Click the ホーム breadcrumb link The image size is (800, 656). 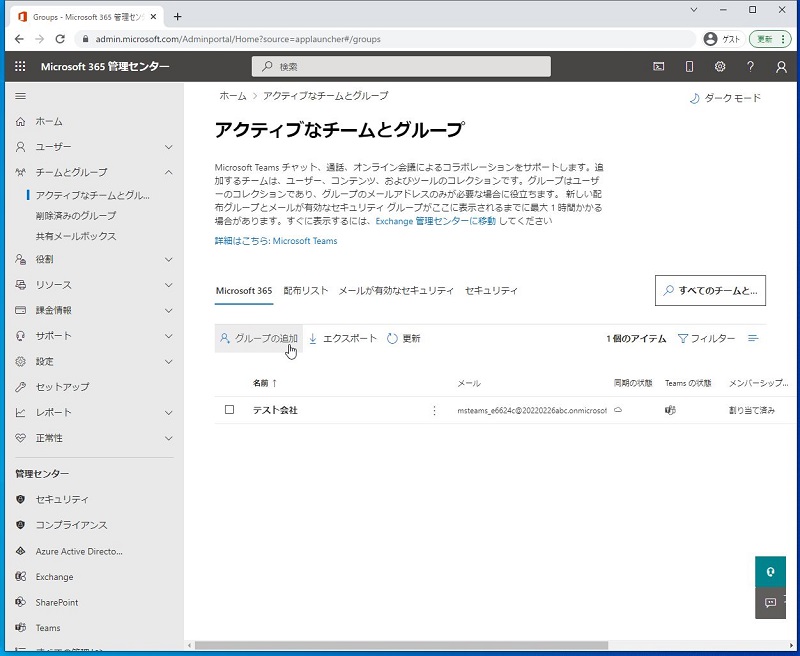[233, 96]
